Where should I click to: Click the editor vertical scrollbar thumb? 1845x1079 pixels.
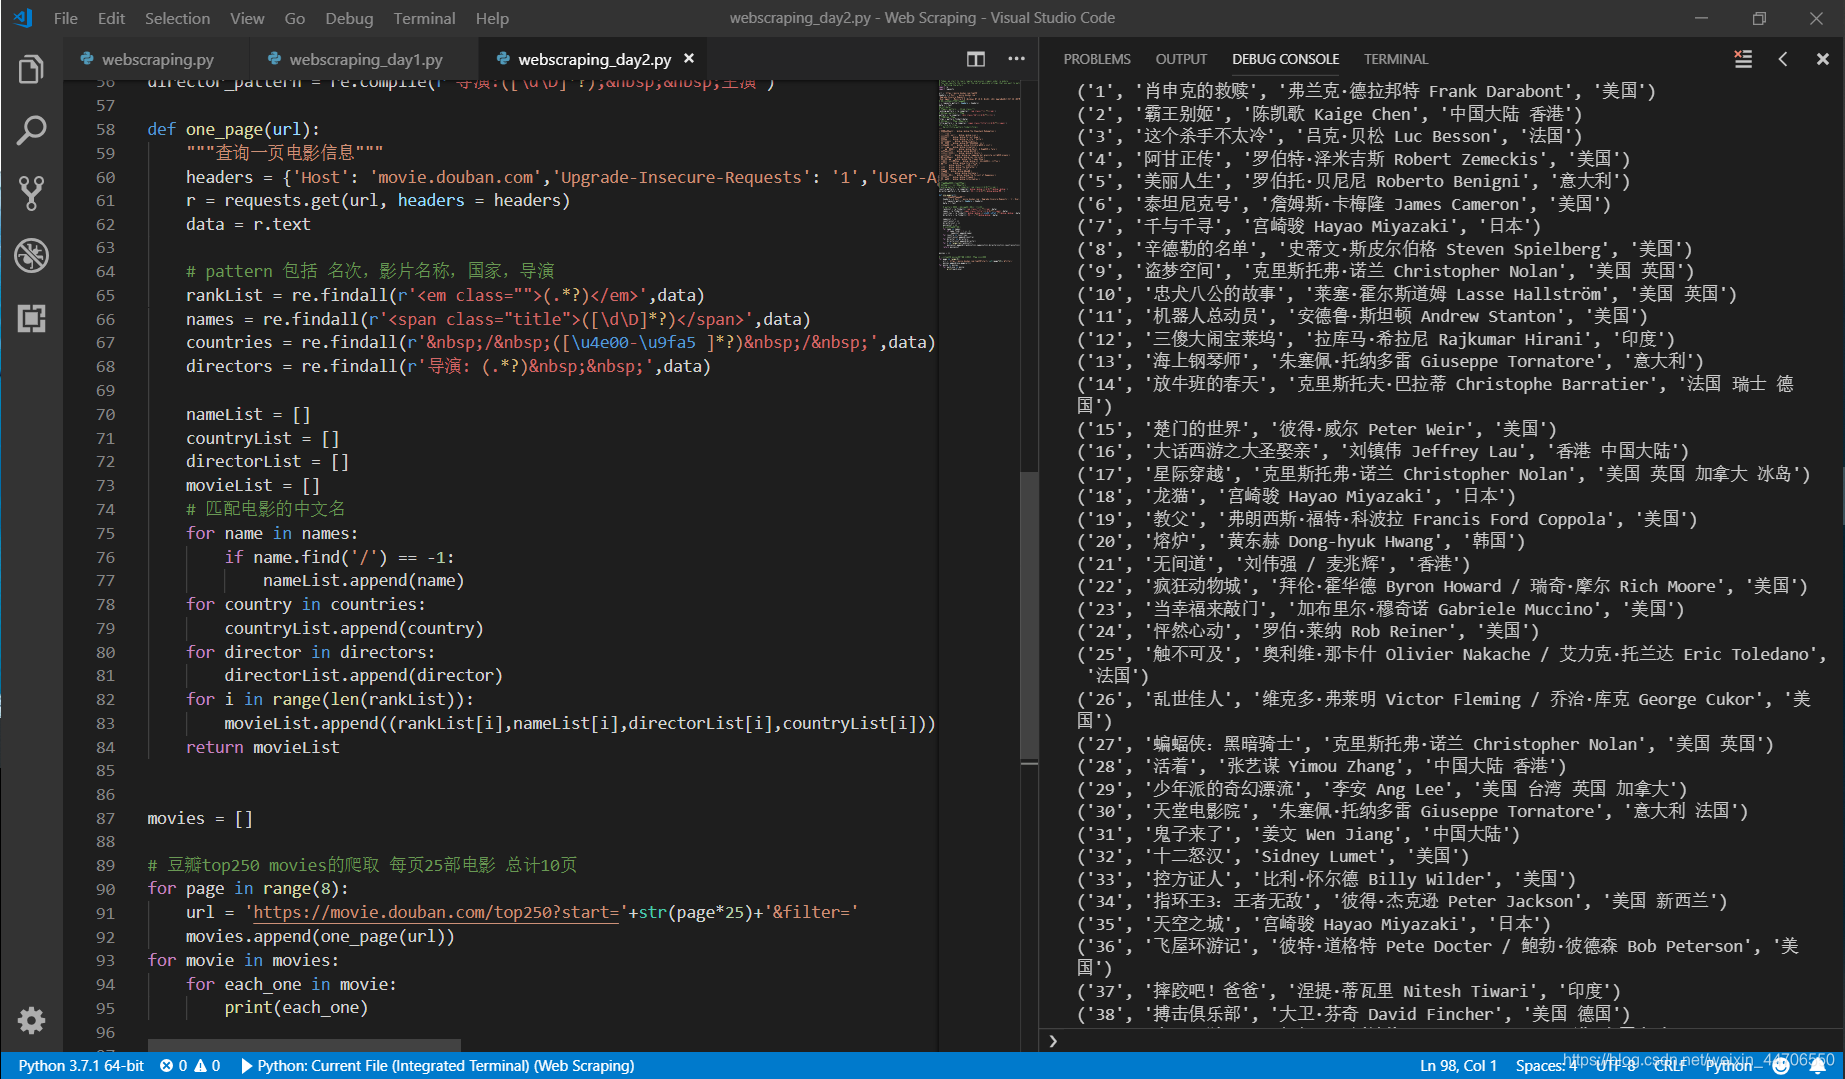[x=1029, y=616]
